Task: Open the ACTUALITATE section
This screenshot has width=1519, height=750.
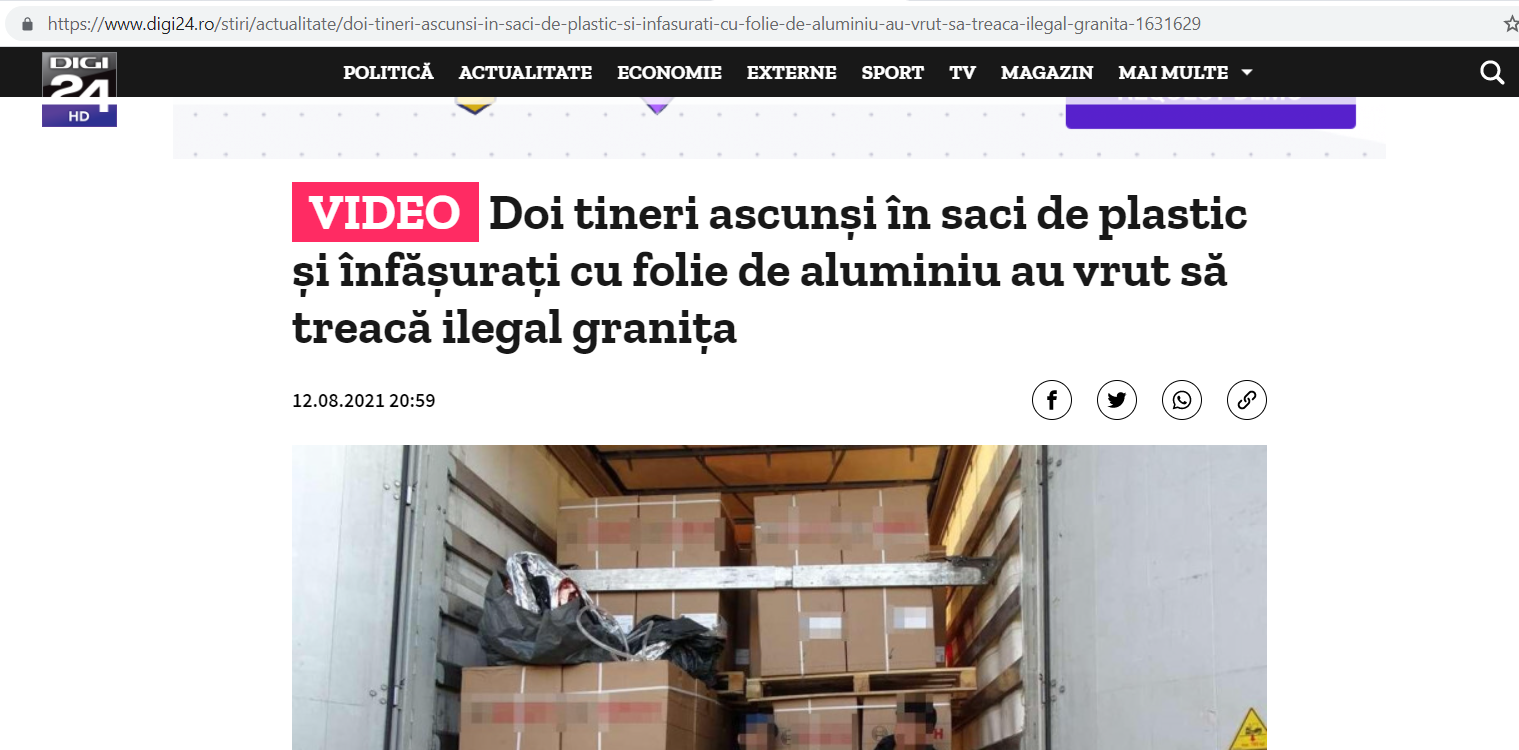Action: [x=525, y=72]
